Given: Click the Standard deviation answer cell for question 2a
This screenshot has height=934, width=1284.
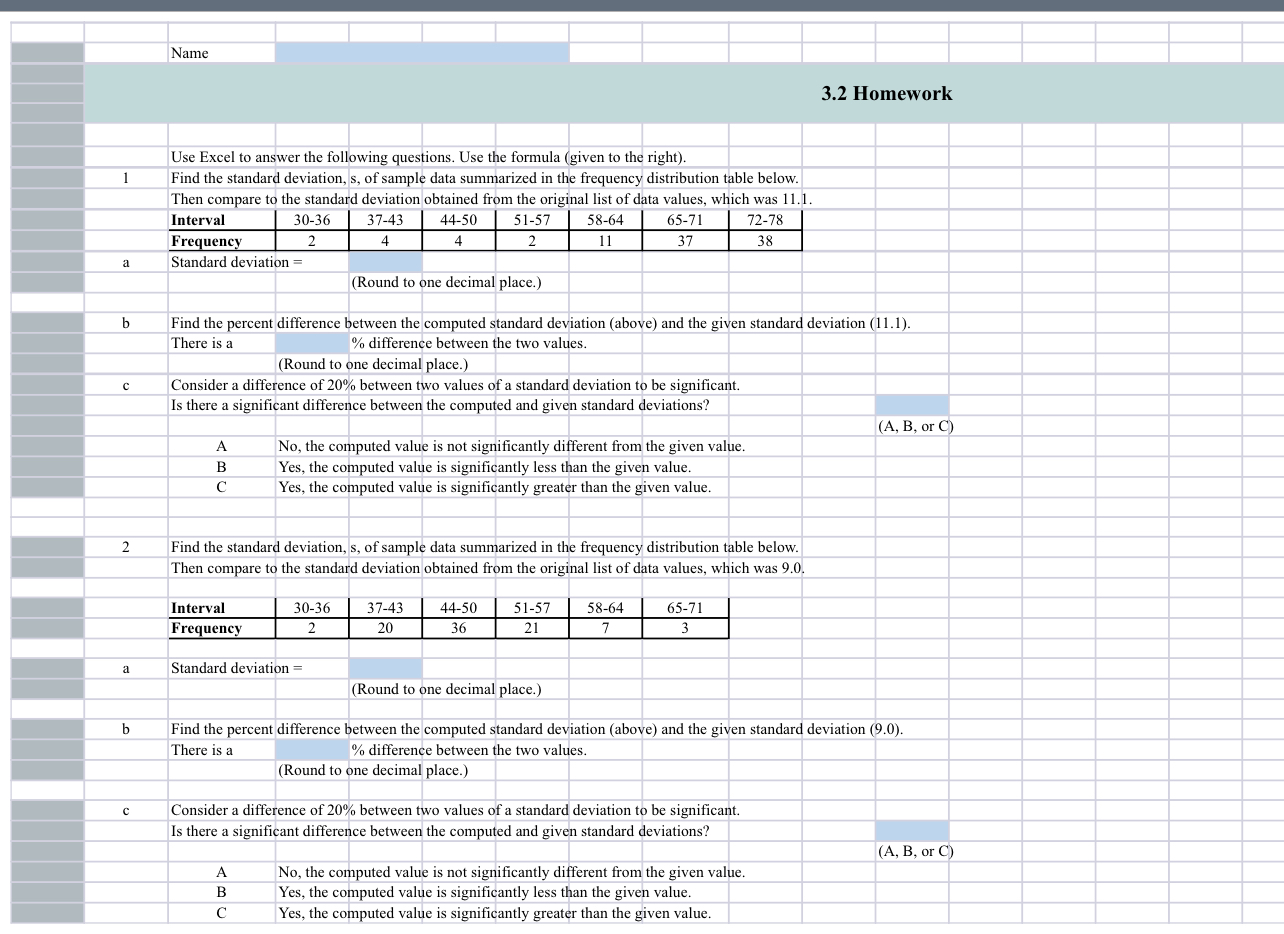Looking at the screenshot, I should point(384,668).
